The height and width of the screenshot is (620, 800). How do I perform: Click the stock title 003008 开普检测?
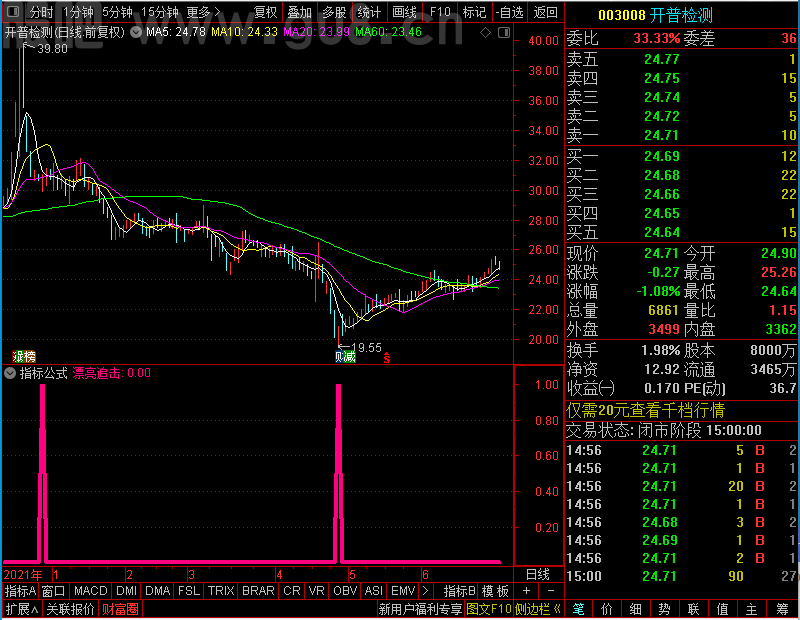coord(656,15)
